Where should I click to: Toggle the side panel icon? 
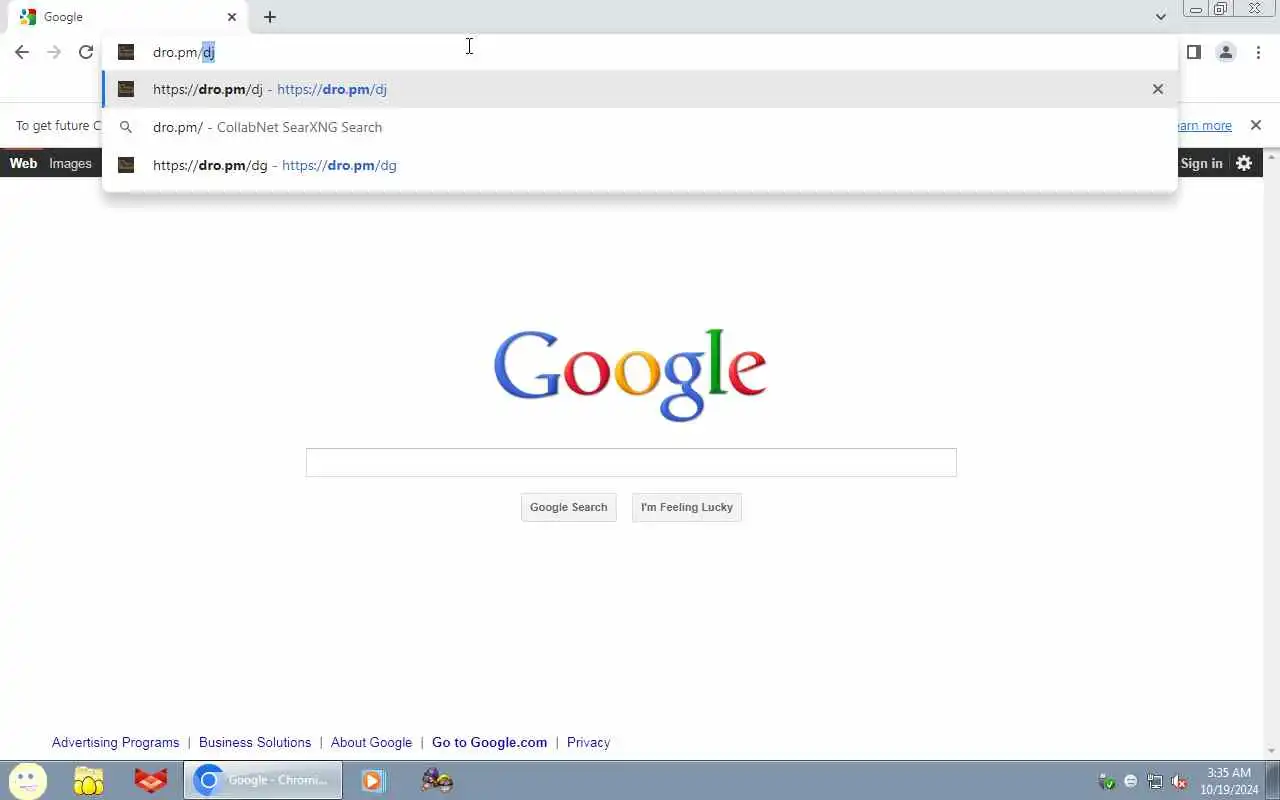coord(1194,52)
